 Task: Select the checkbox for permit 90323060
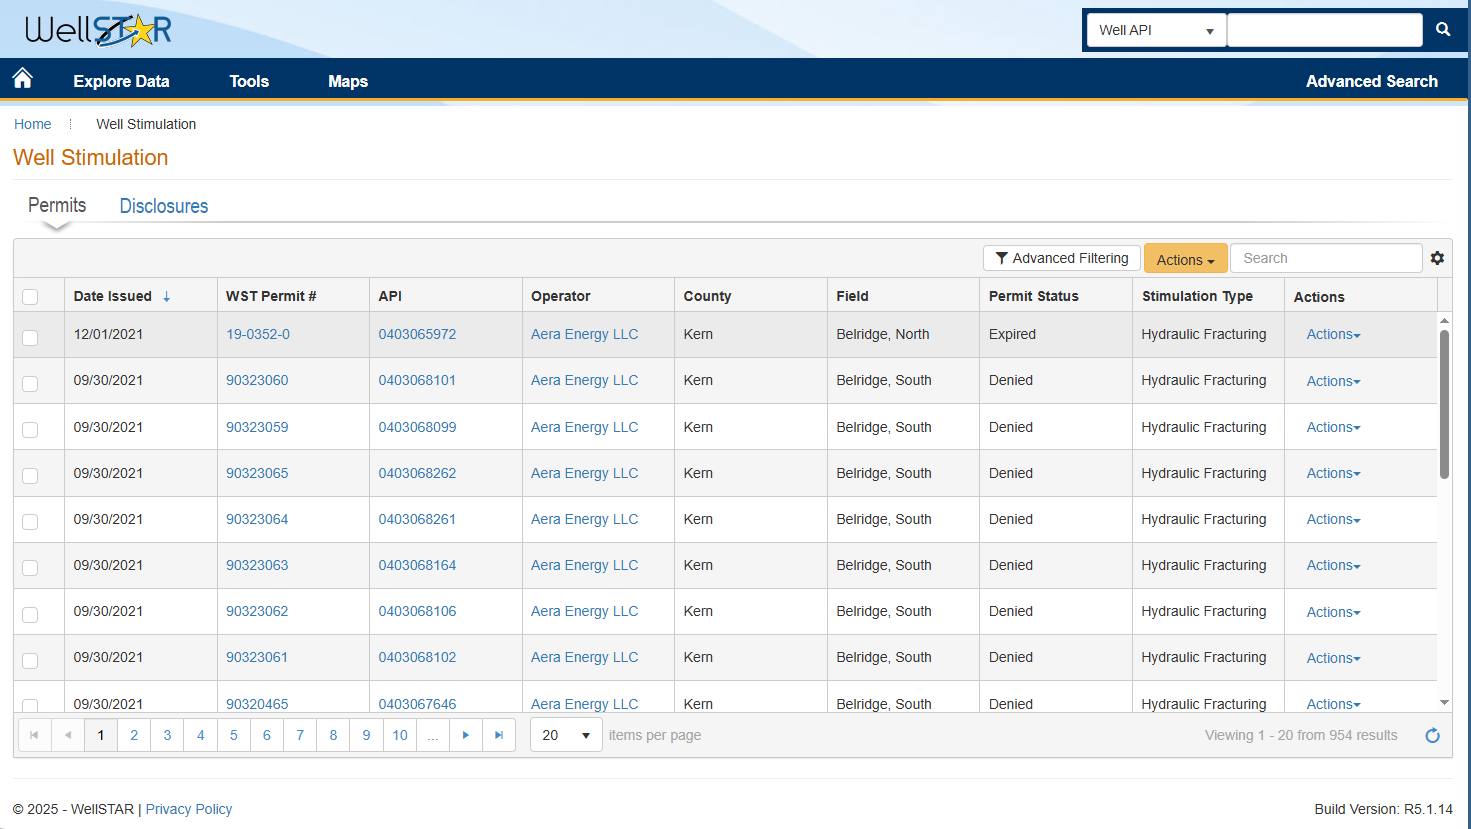tap(30, 383)
